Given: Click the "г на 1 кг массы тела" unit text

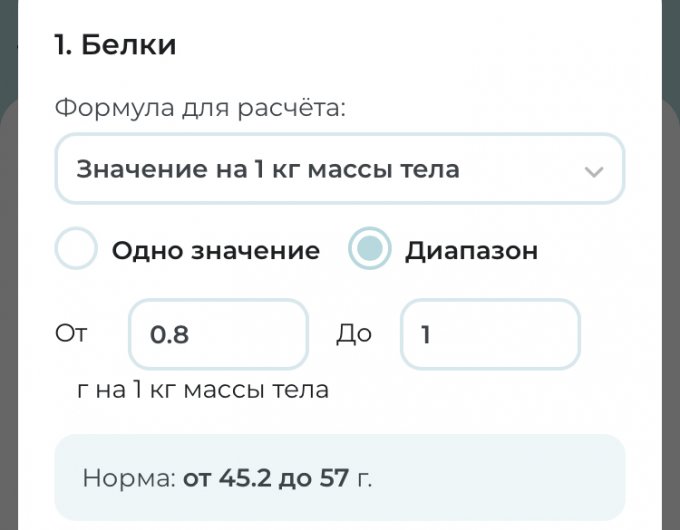Looking at the screenshot, I should (203, 389).
